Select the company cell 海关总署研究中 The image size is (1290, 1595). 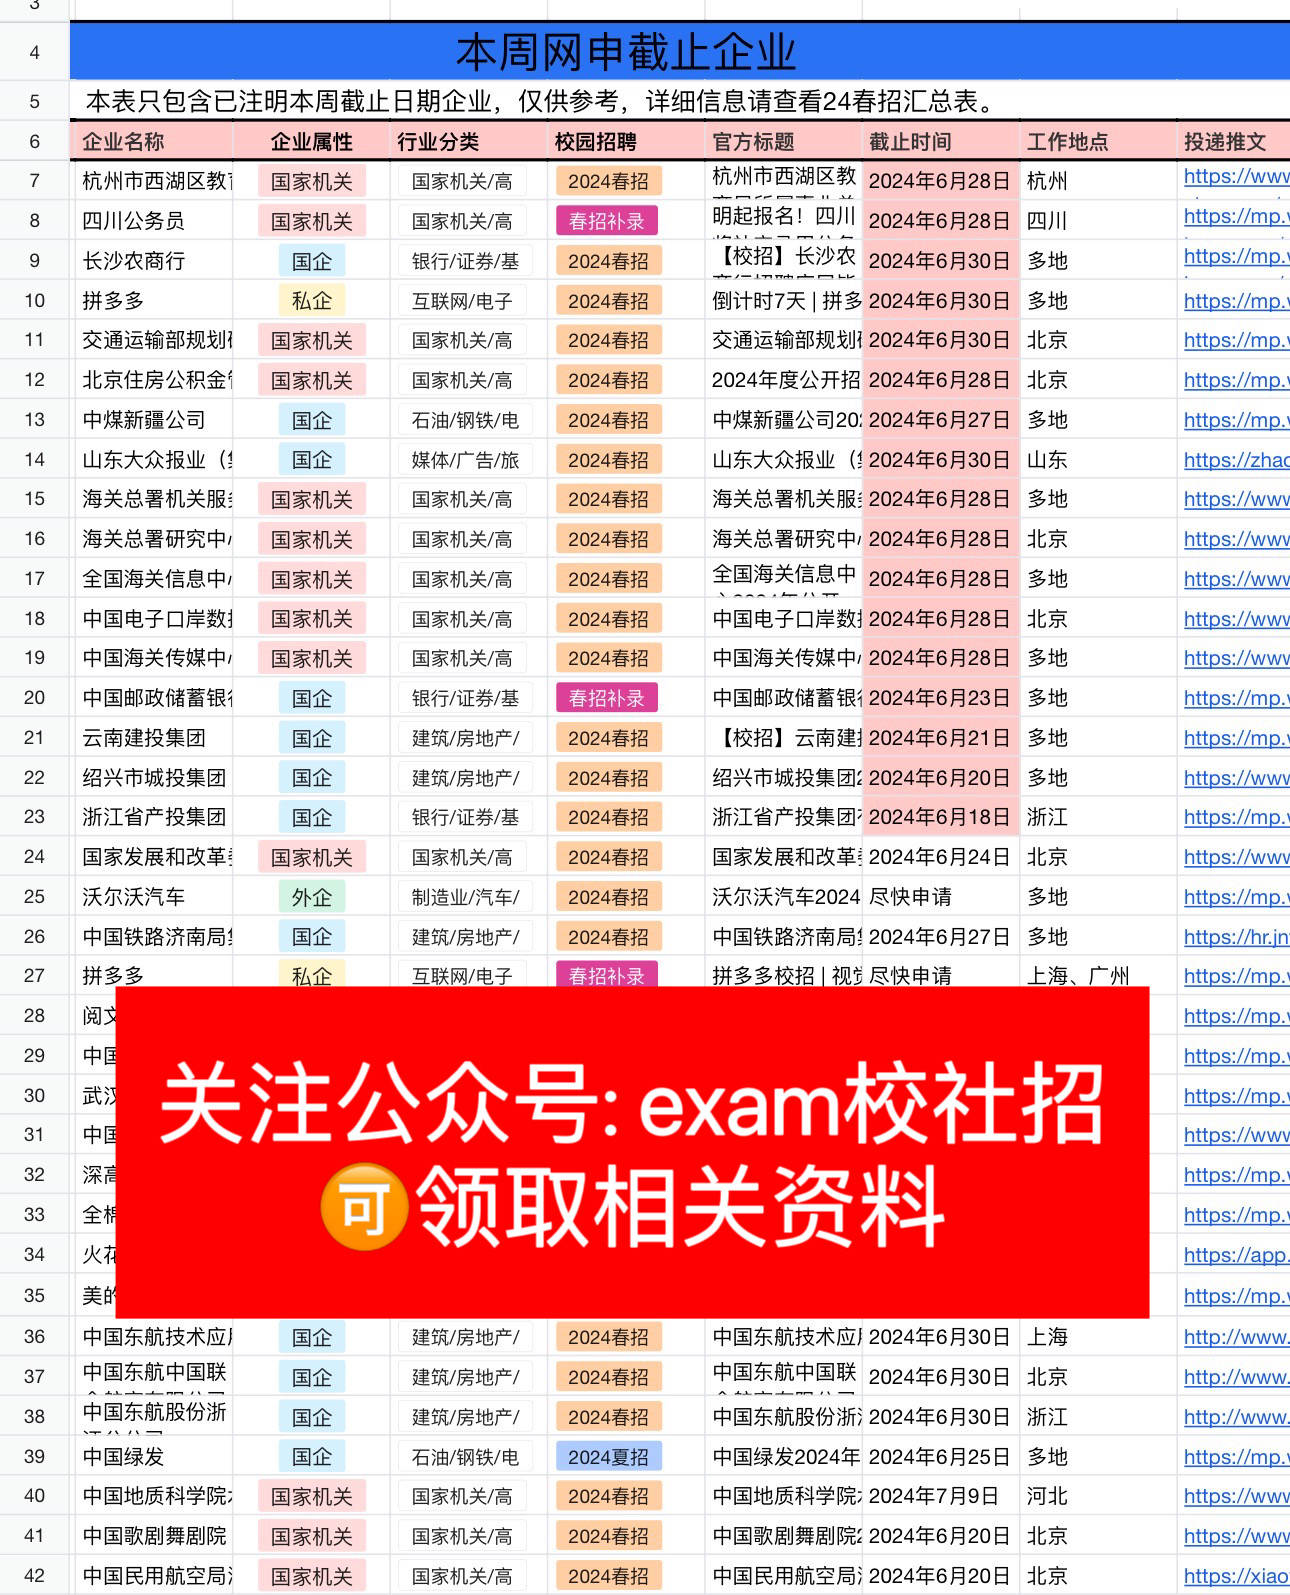pos(152,539)
